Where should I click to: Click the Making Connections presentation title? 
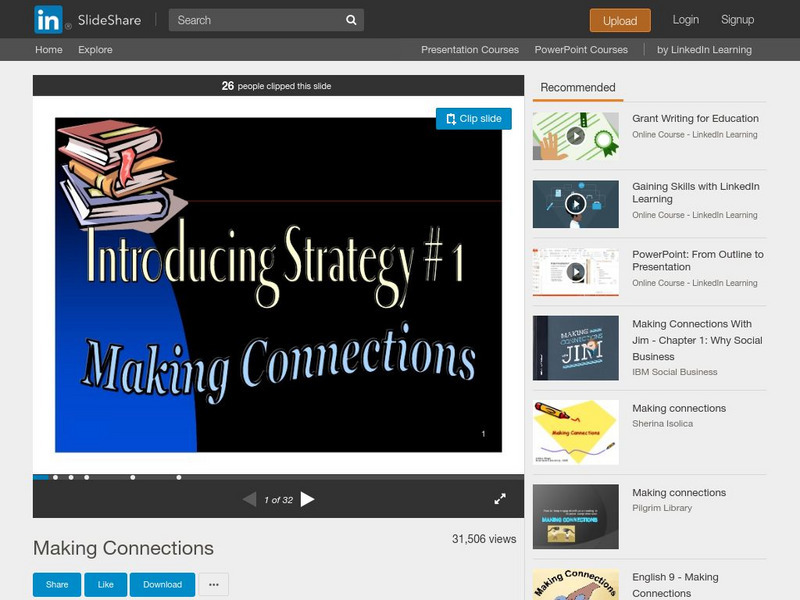tap(123, 548)
